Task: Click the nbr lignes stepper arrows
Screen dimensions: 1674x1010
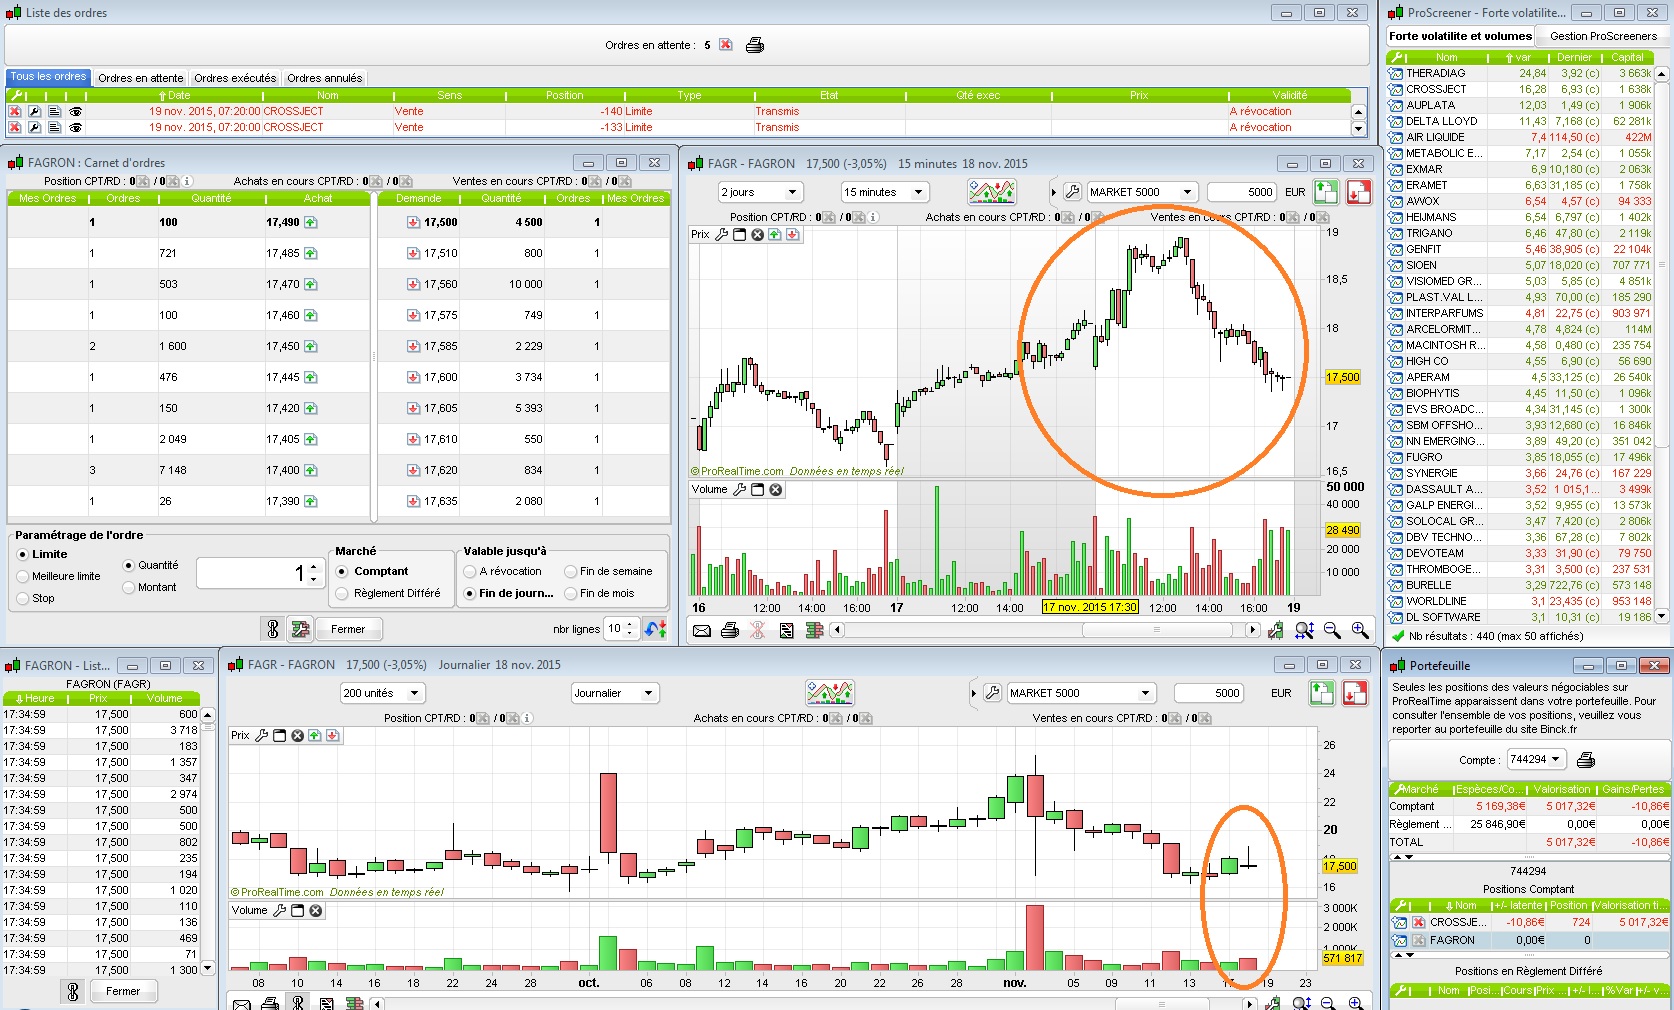Action: pyautogui.click(x=630, y=629)
